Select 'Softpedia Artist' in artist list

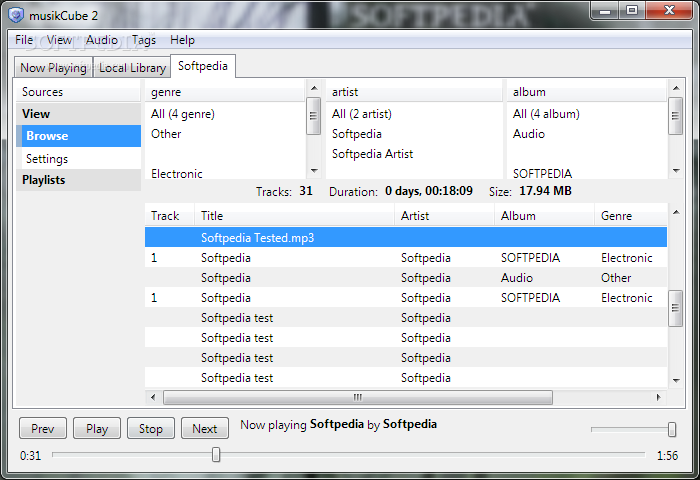[414, 154]
